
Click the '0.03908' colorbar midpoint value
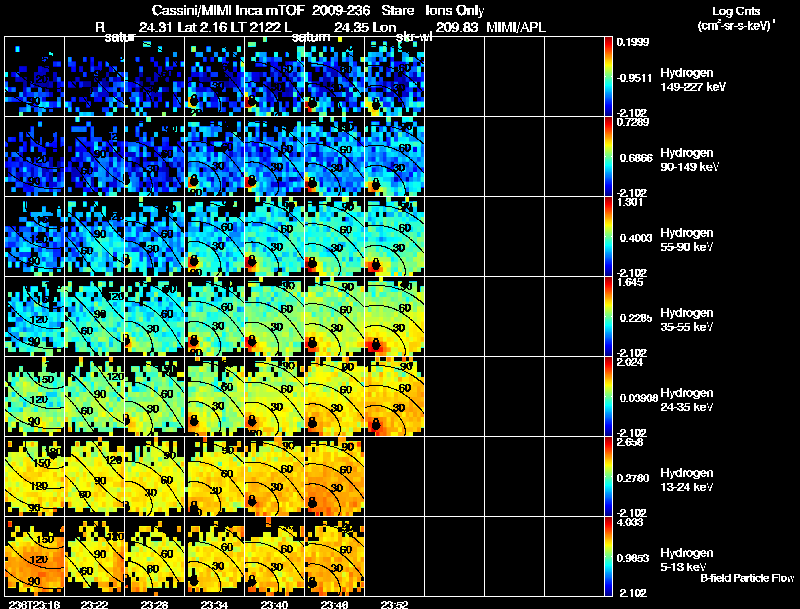click(x=639, y=398)
